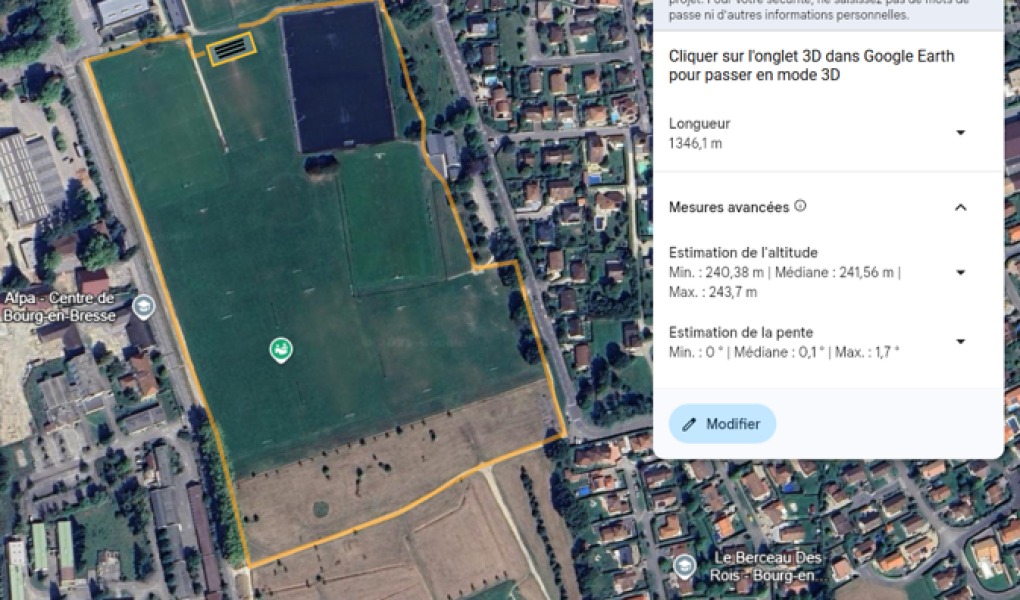Collapse the Mesures avancées section
The height and width of the screenshot is (600, 1020).
click(960, 208)
